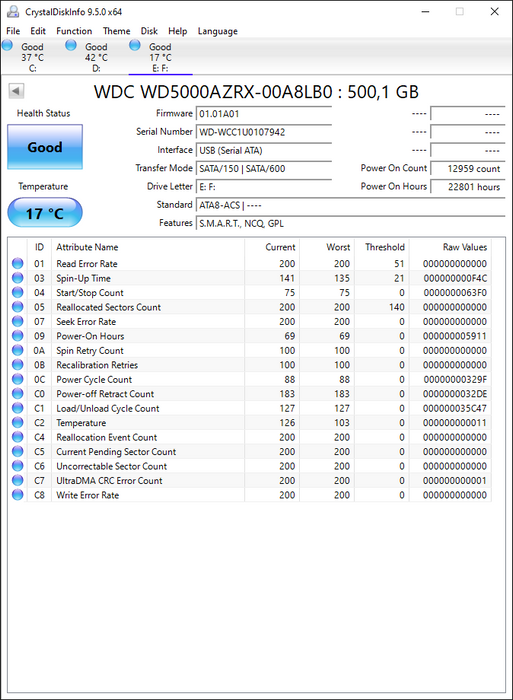The height and width of the screenshot is (700, 513).
Task: Click raw value 000000035C47
Action: tap(455, 408)
